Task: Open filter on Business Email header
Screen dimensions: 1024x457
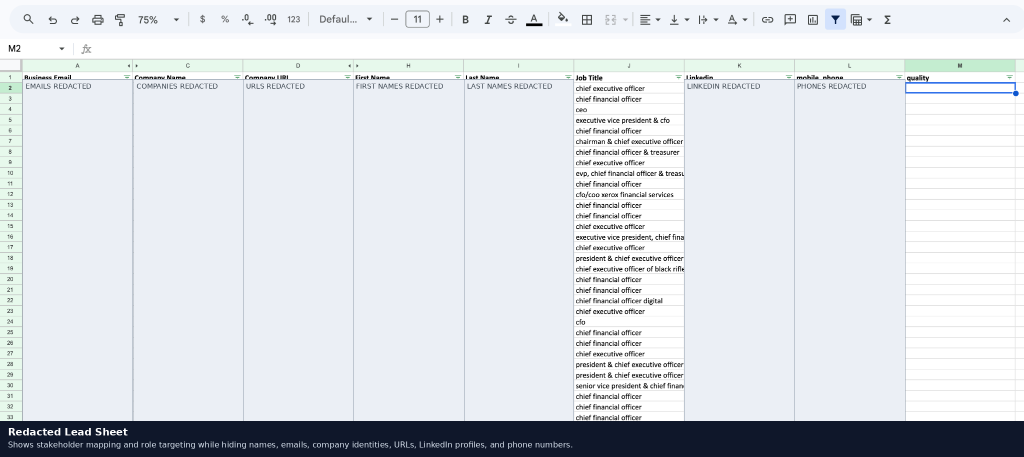Action: click(x=127, y=77)
